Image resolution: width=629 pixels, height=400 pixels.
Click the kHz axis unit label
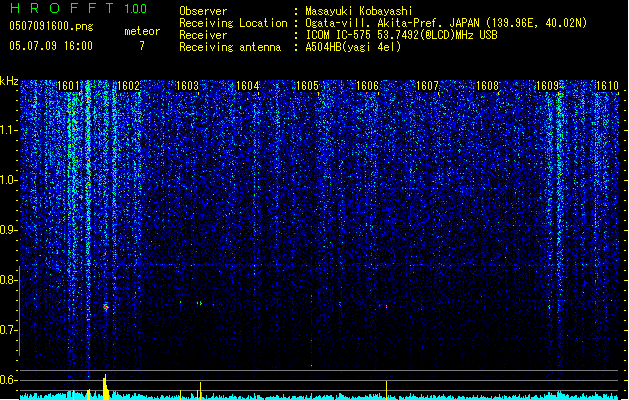(9, 81)
